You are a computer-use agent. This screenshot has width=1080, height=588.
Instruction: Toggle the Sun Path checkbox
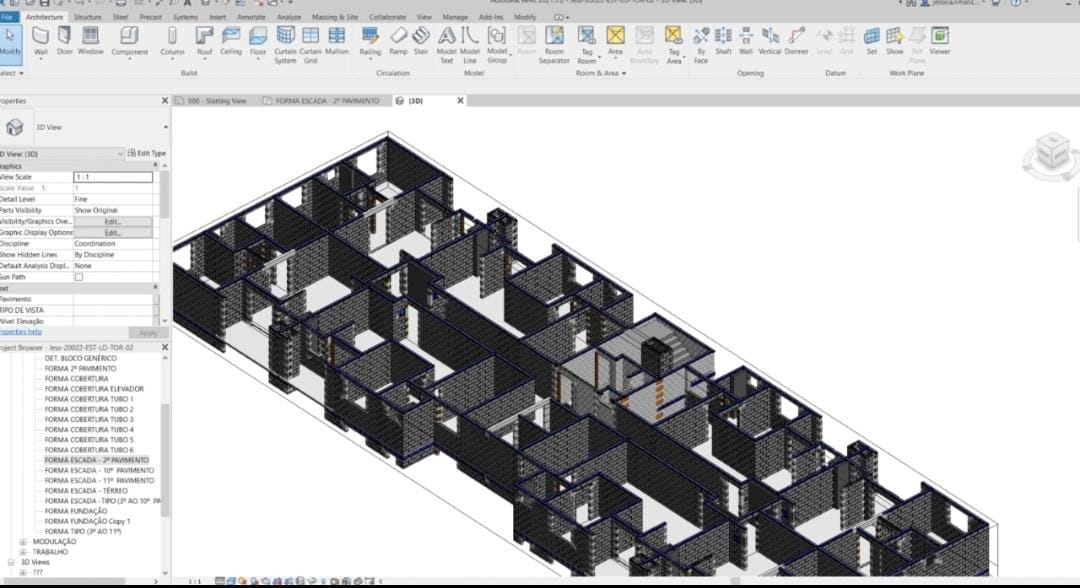click(79, 277)
